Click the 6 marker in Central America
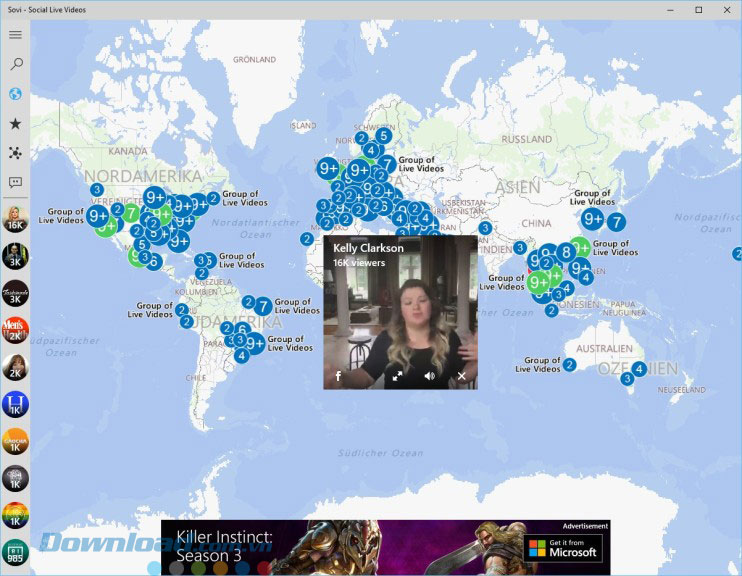Image resolution: width=742 pixels, height=576 pixels. (154, 262)
